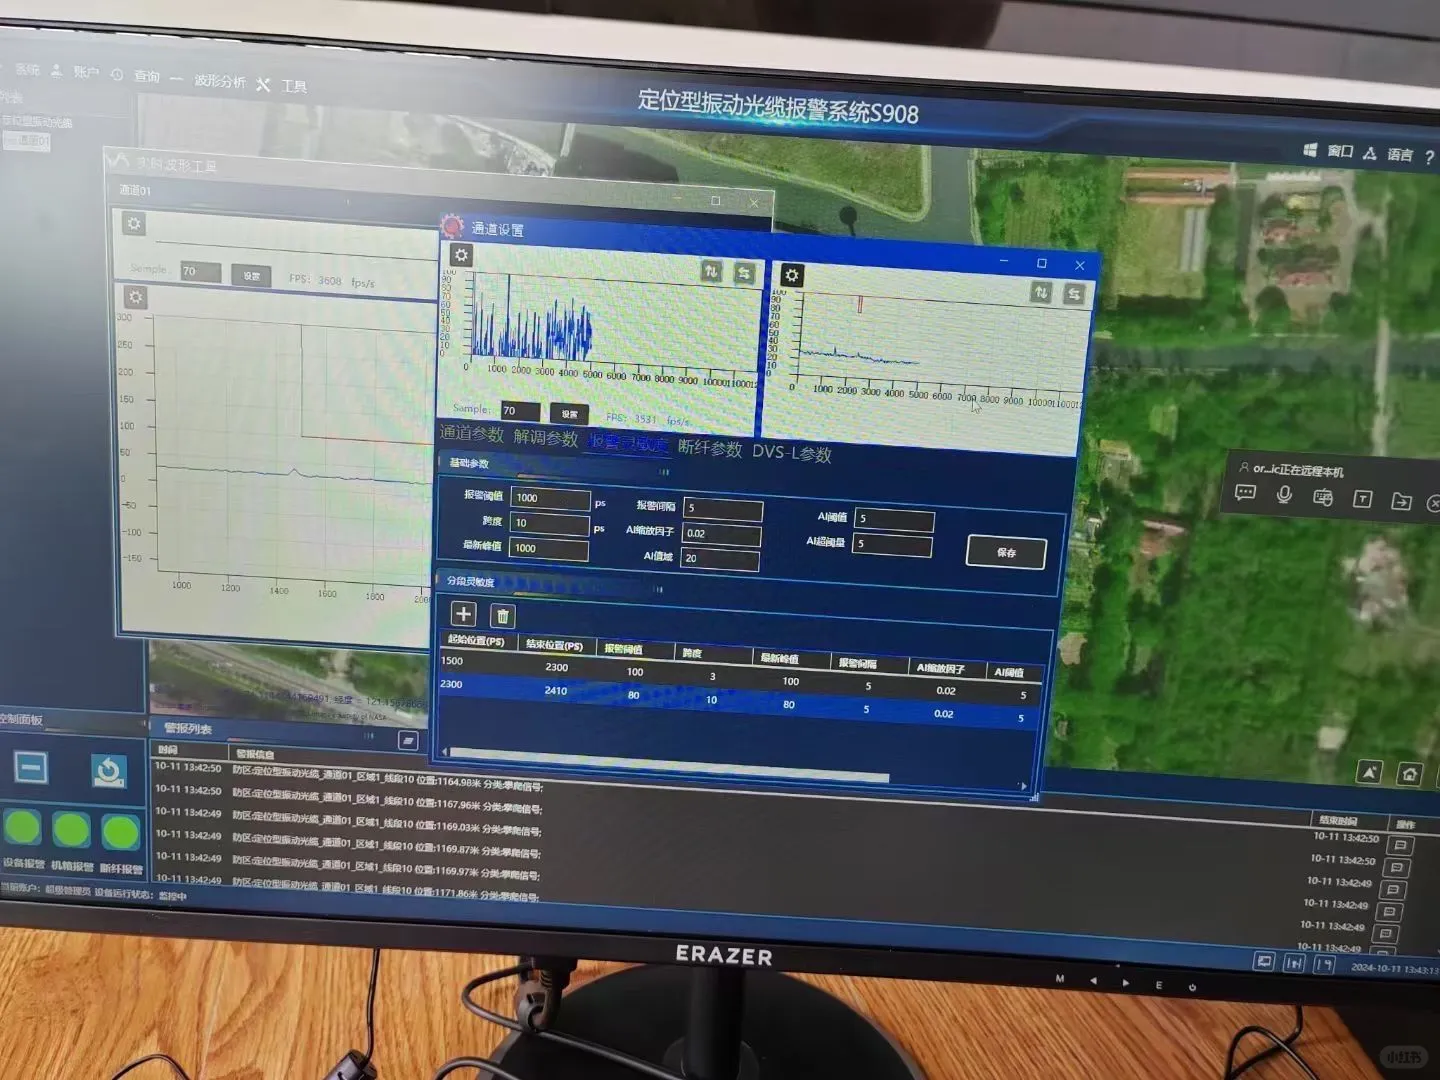
Task: Click the 跨度 input field in basic parameters
Action: click(x=550, y=523)
